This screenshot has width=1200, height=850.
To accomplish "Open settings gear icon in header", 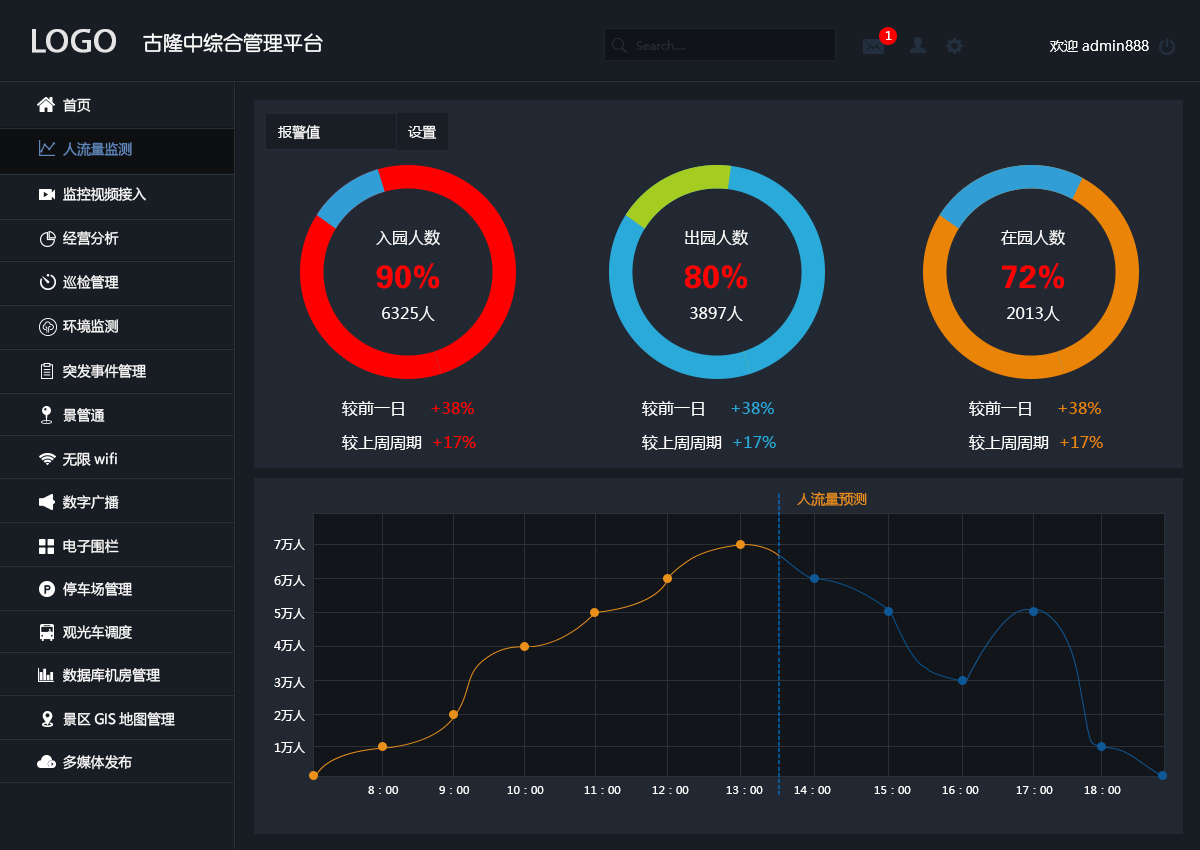I will tap(955, 46).
